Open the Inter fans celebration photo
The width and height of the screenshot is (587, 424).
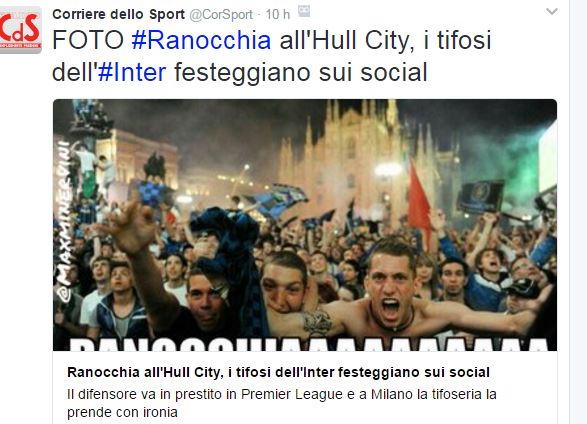pos(305,225)
